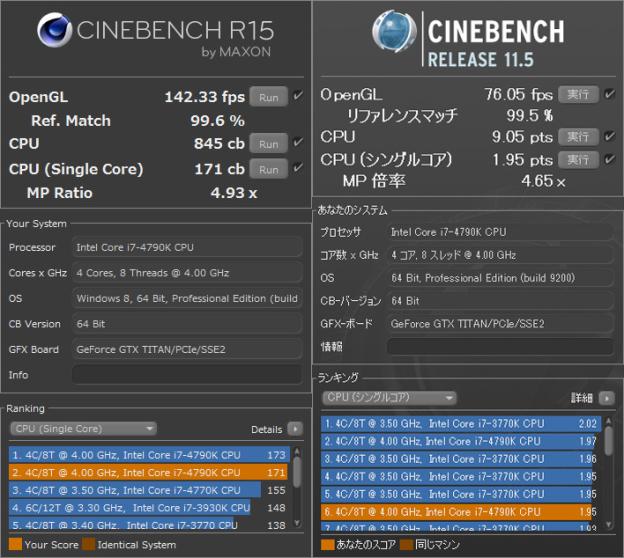Toggle CPU checkbox in Cinebench 11.5
624x558 pixels.
(609, 137)
